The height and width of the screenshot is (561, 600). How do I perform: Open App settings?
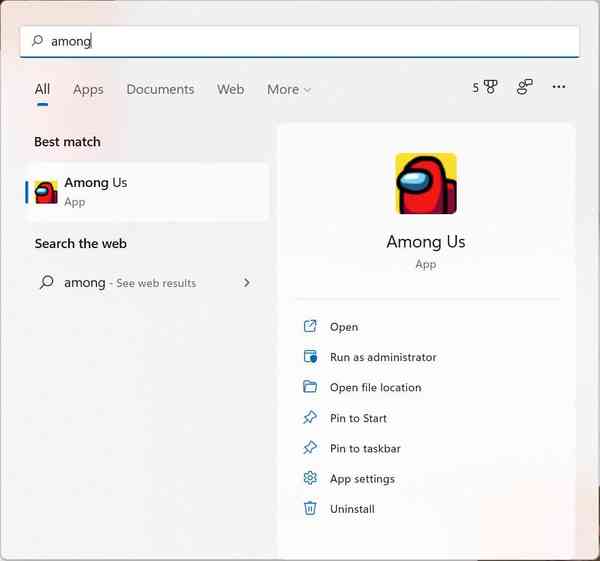click(362, 479)
